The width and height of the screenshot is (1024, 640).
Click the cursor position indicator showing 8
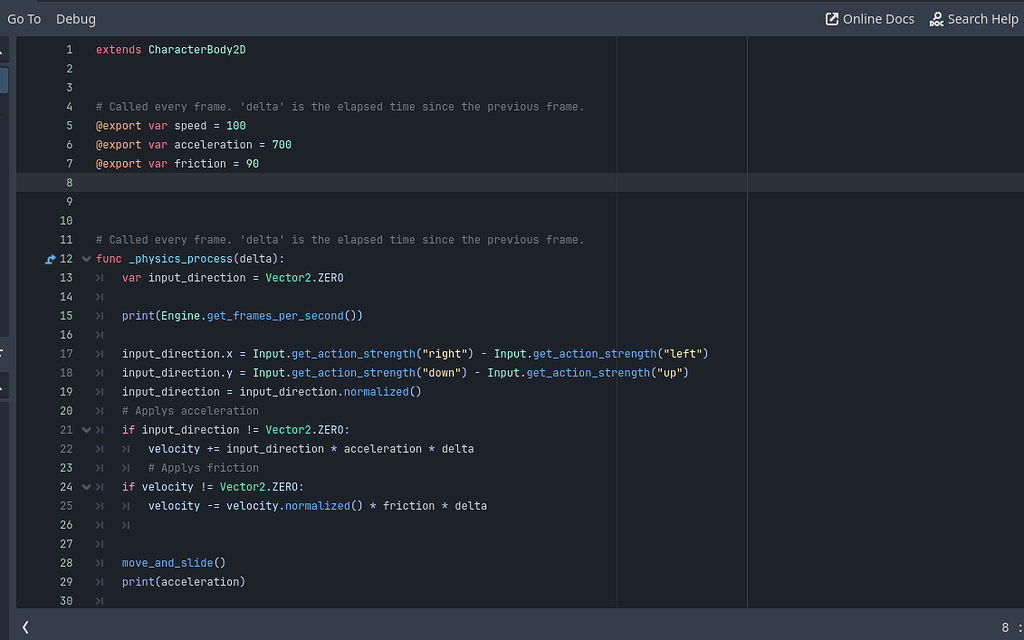(x=1006, y=628)
